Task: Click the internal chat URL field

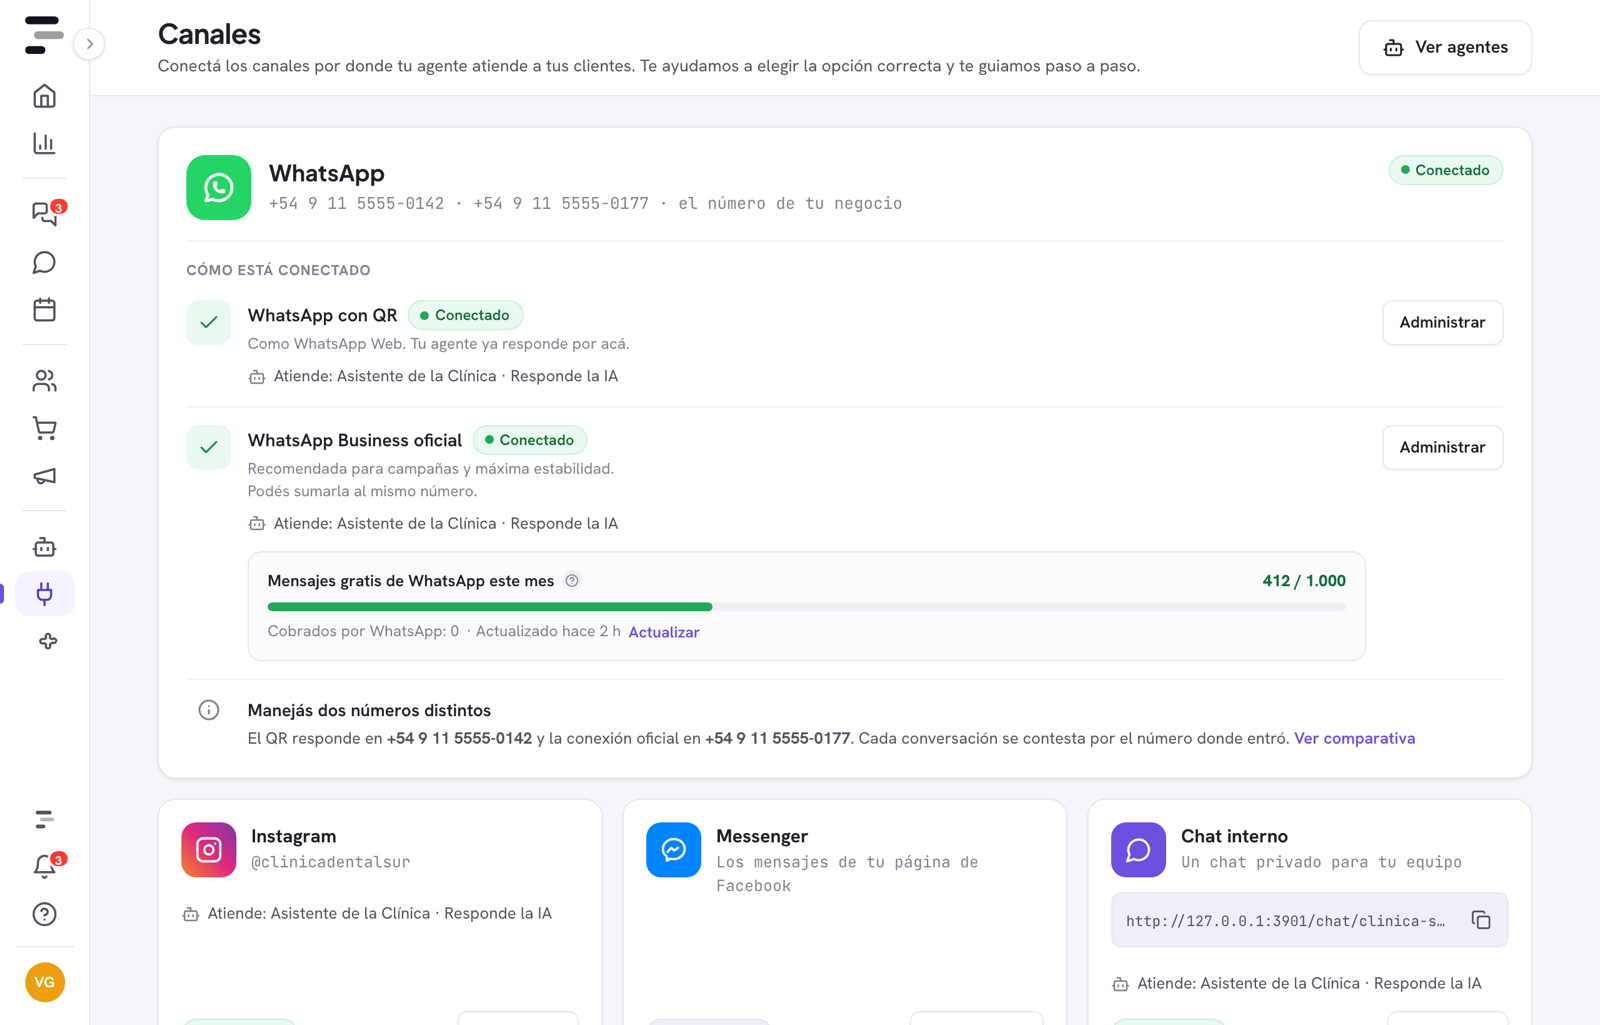Action: [1309, 920]
